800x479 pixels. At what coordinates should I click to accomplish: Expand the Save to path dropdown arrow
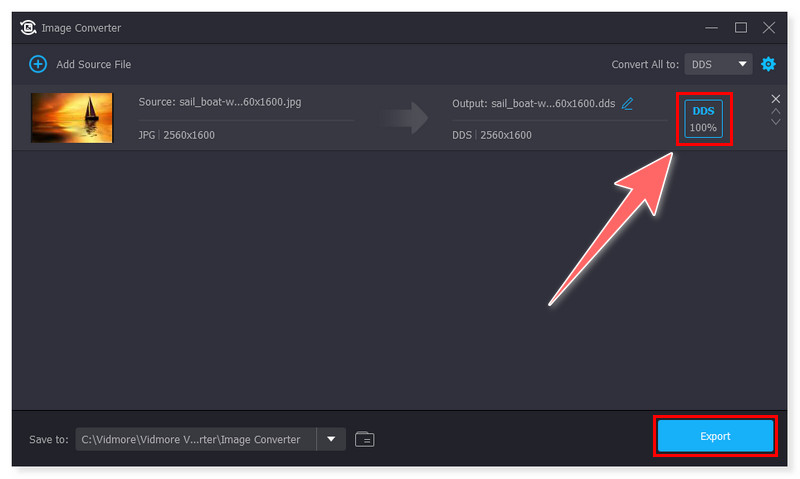[x=331, y=439]
